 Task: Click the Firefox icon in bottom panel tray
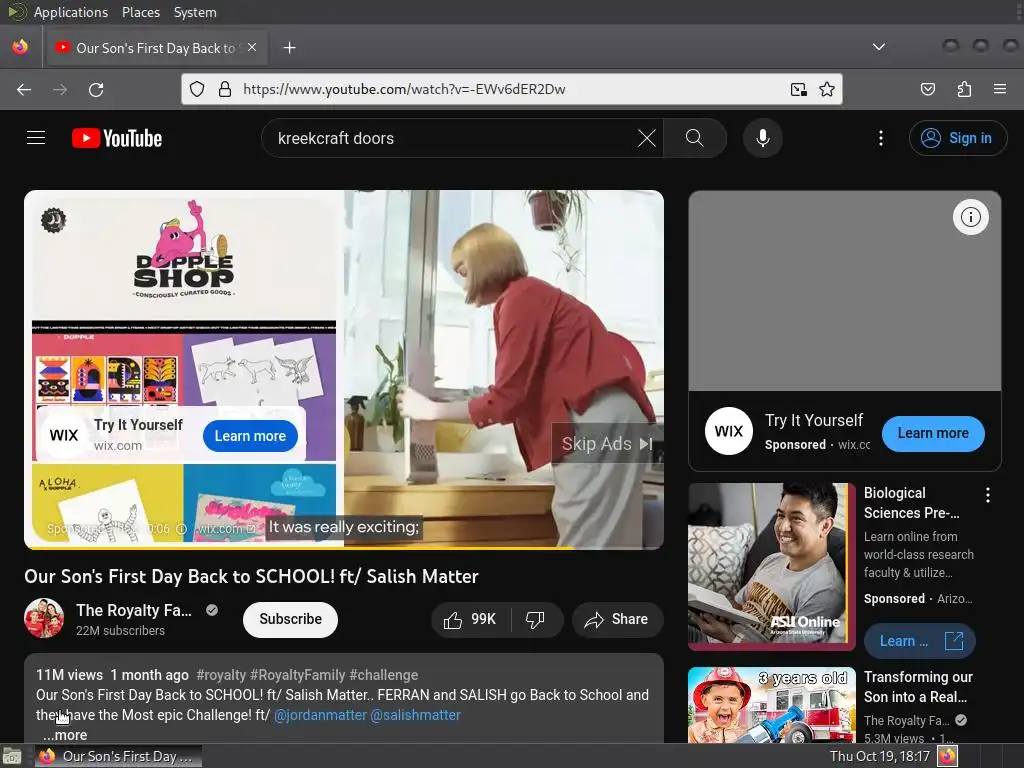(947, 756)
